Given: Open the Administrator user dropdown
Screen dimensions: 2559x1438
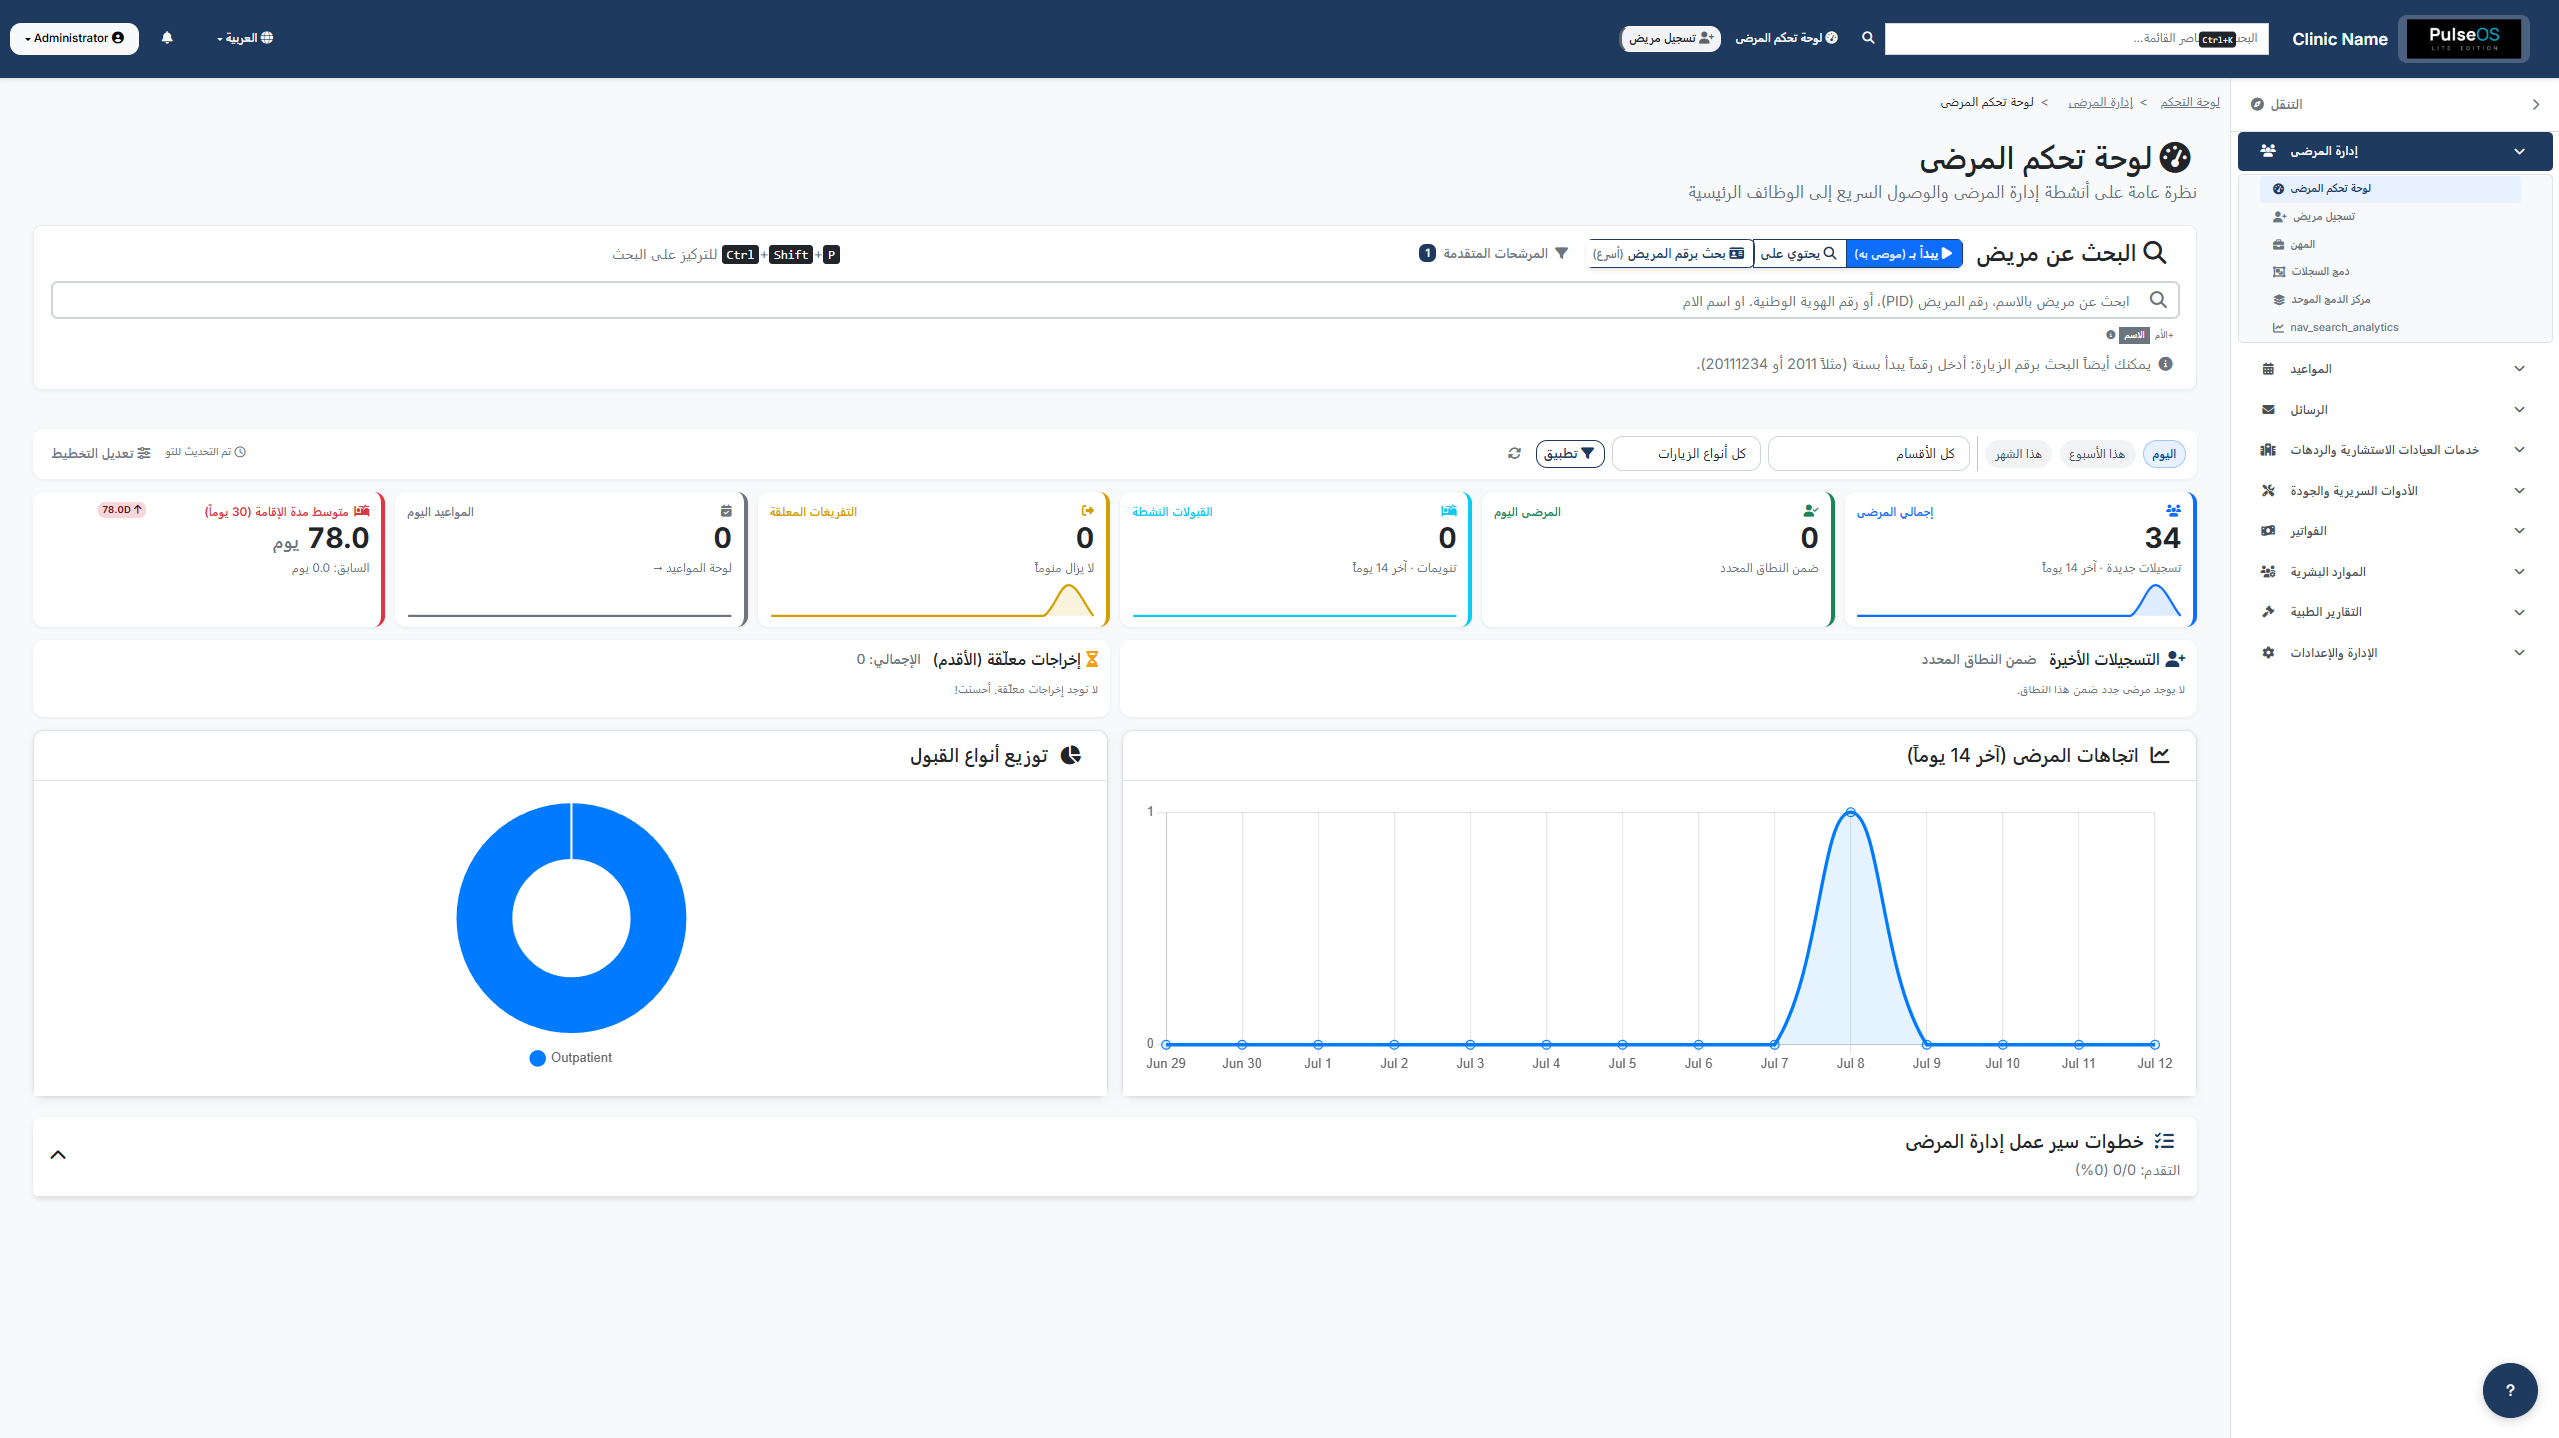Looking at the screenshot, I should [74, 38].
